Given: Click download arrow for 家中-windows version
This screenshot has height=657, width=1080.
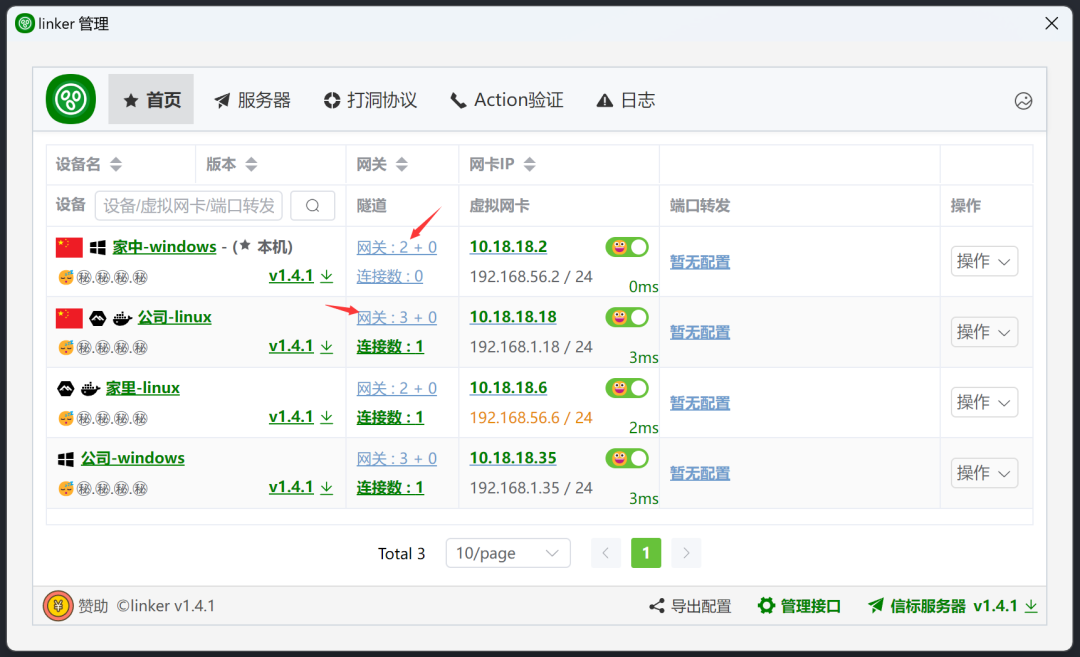Looking at the screenshot, I should tap(326, 275).
